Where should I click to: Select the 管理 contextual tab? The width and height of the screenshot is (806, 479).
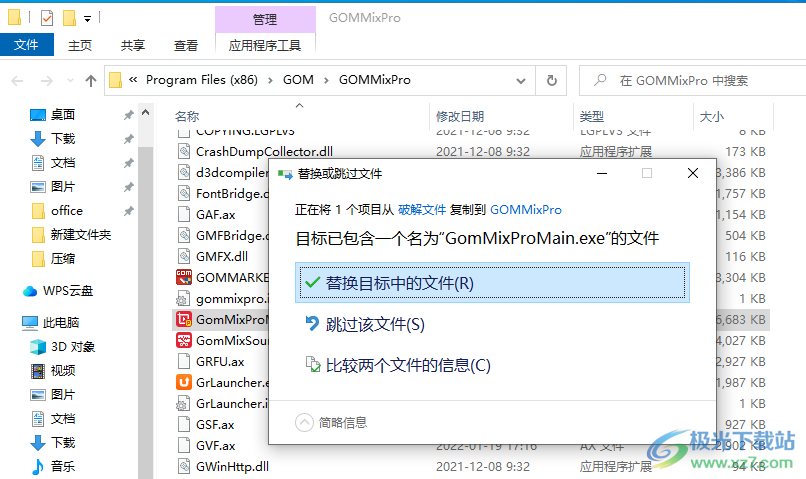pyautogui.click(x=265, y=20)
